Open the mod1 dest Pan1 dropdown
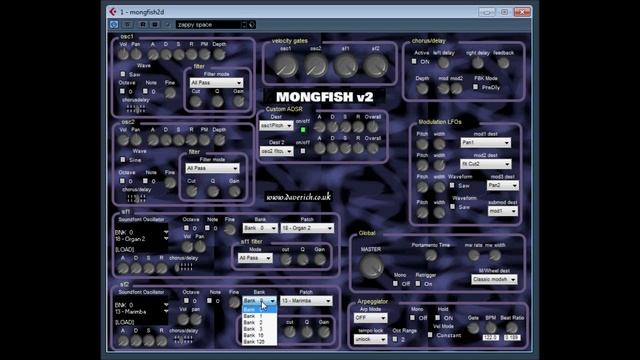Viewport: 640px width, 360px height. point(486,142)
